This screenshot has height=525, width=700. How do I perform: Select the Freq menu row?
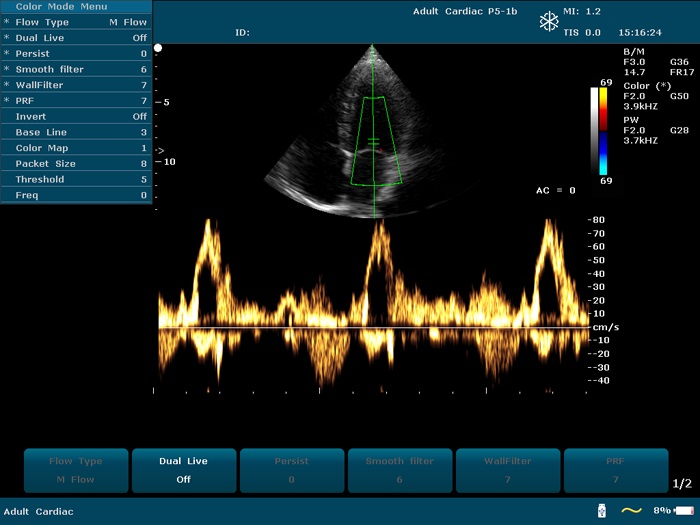[76, 195]
